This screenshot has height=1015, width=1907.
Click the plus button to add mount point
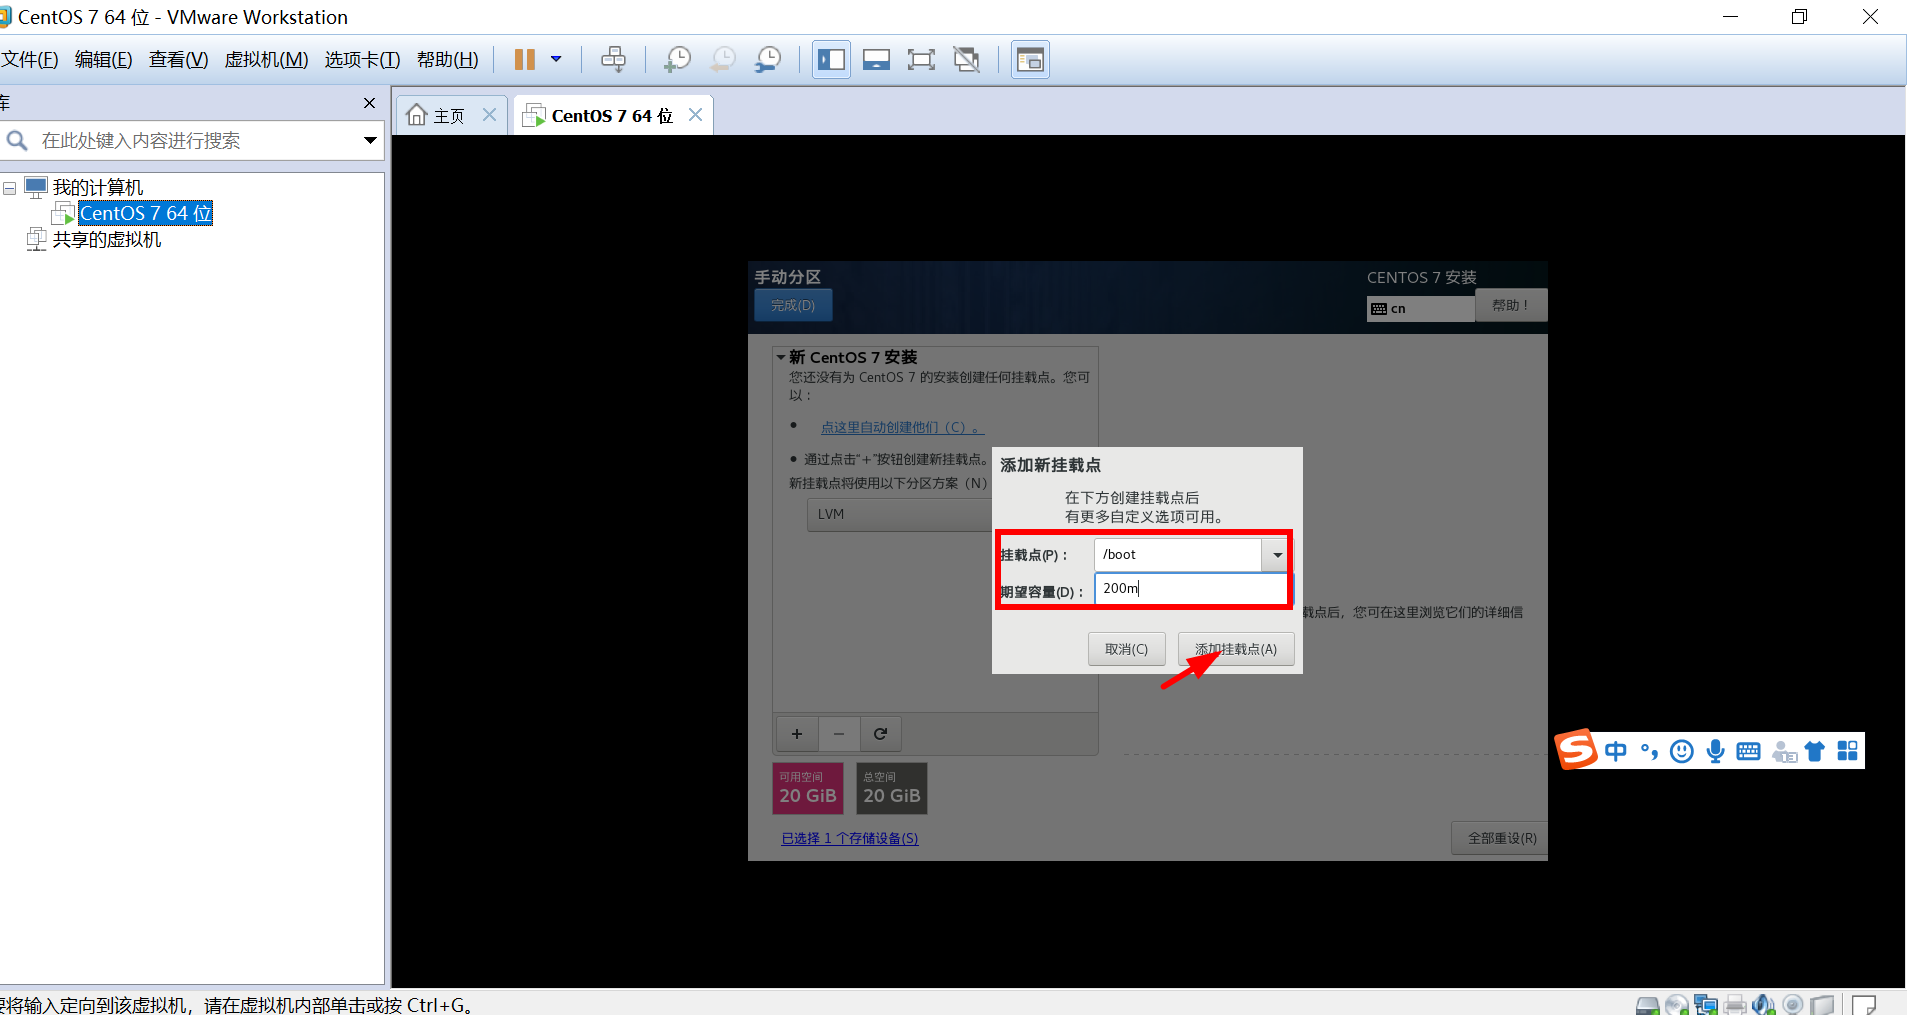click(797, 734)
